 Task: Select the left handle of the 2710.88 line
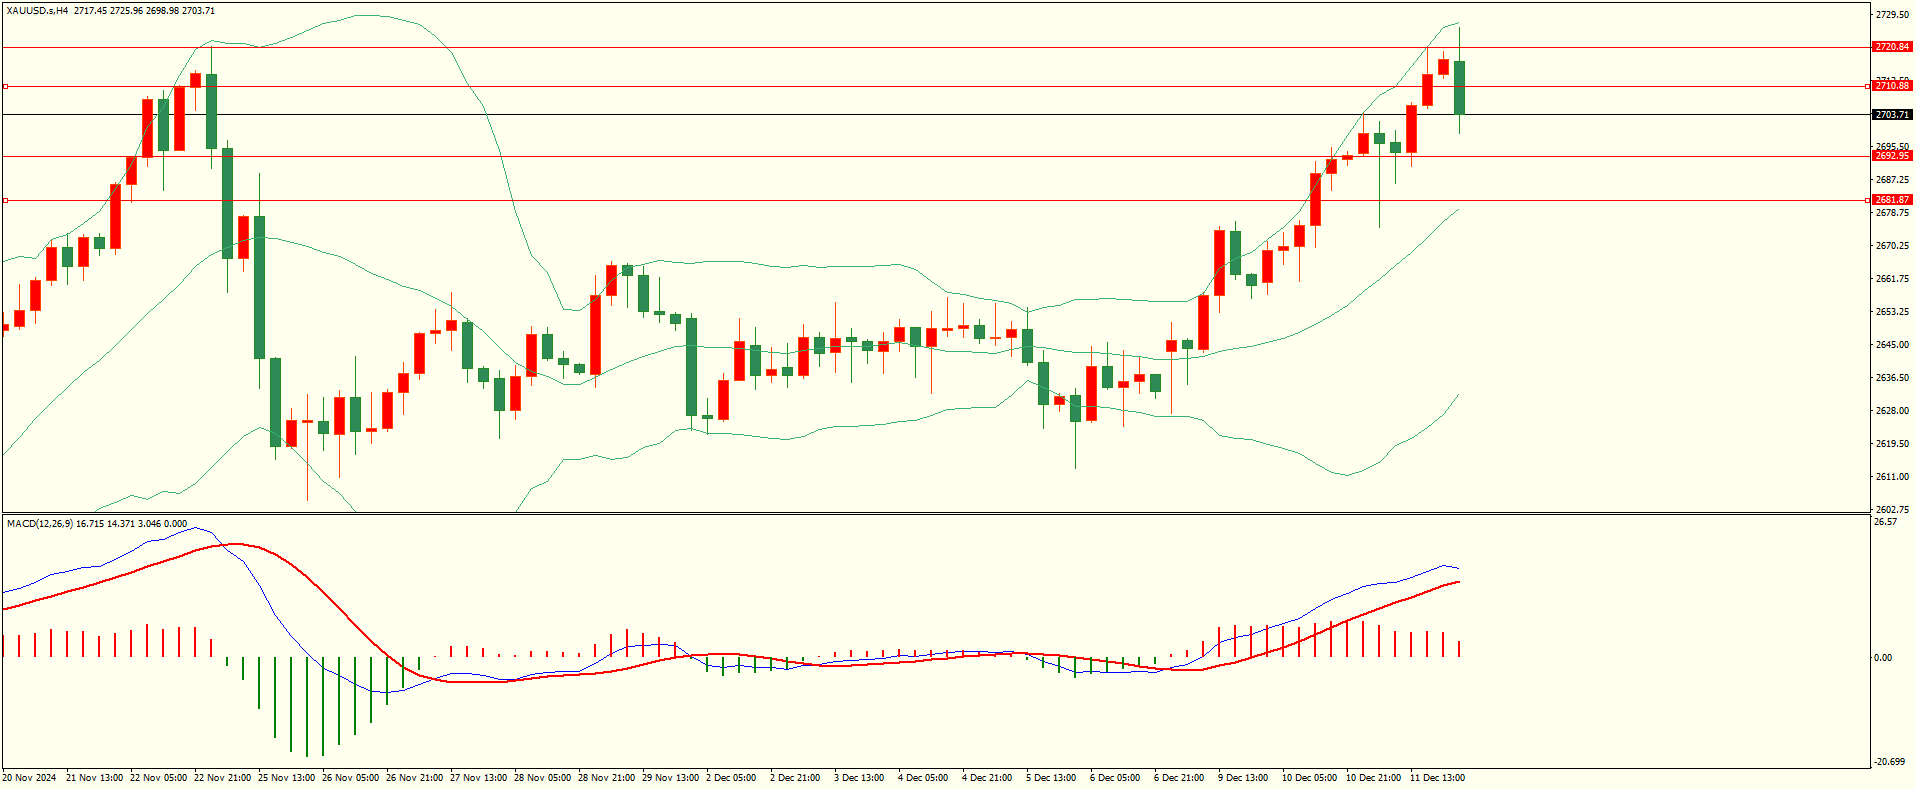(x=5, y=86)
